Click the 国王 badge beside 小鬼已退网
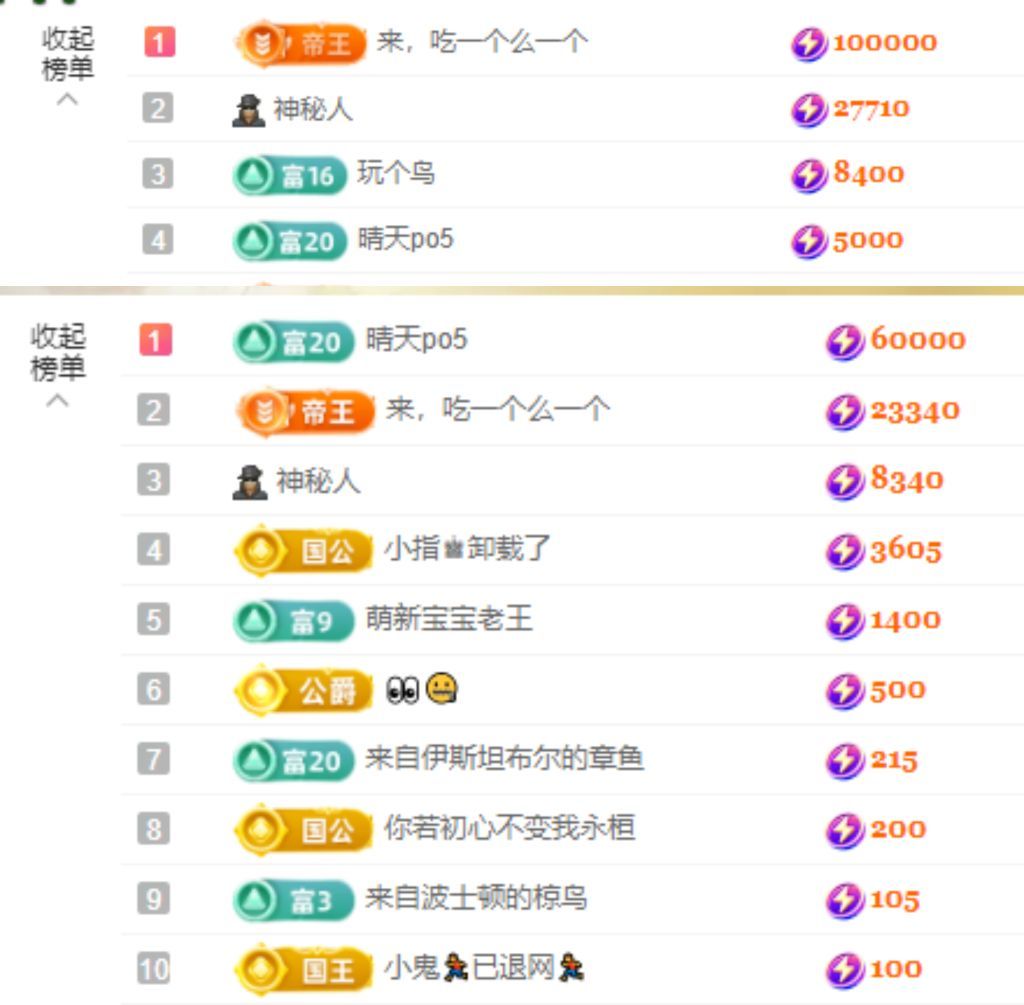 click(304, 970)
